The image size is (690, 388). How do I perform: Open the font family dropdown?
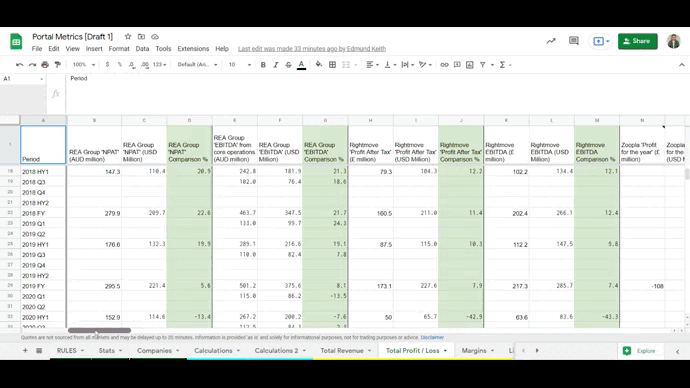click(197, 65)
